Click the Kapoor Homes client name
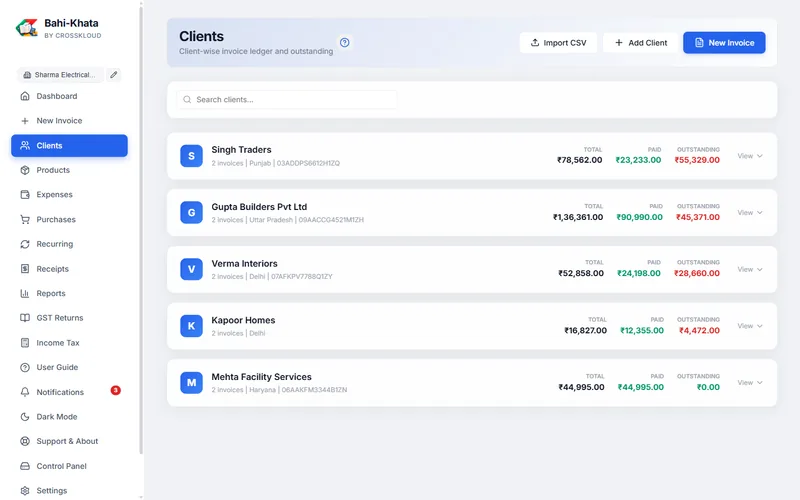 coord(243,320)
